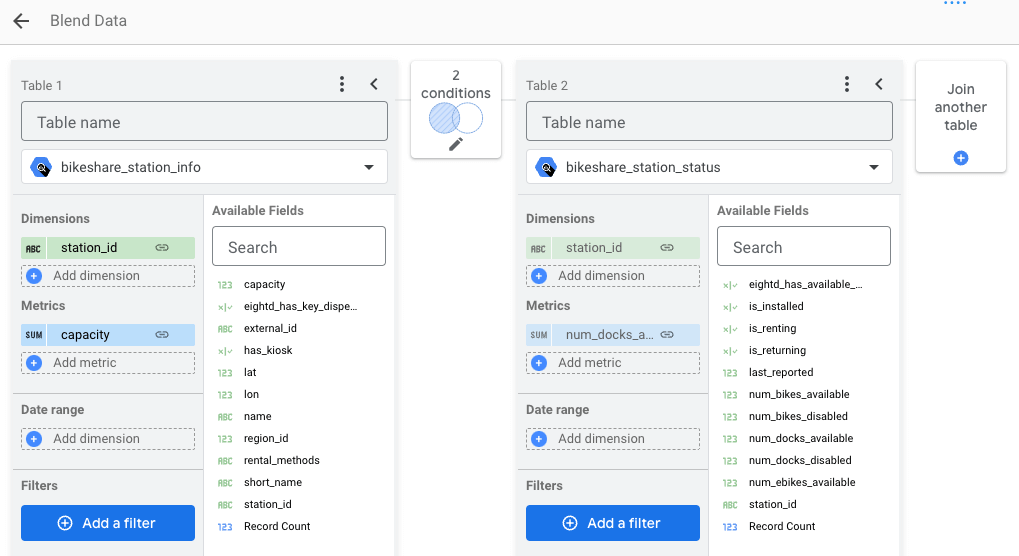Open Table 1 three-dot options menu
This screenshot has height=556, width=1019.
click(342, 84)
